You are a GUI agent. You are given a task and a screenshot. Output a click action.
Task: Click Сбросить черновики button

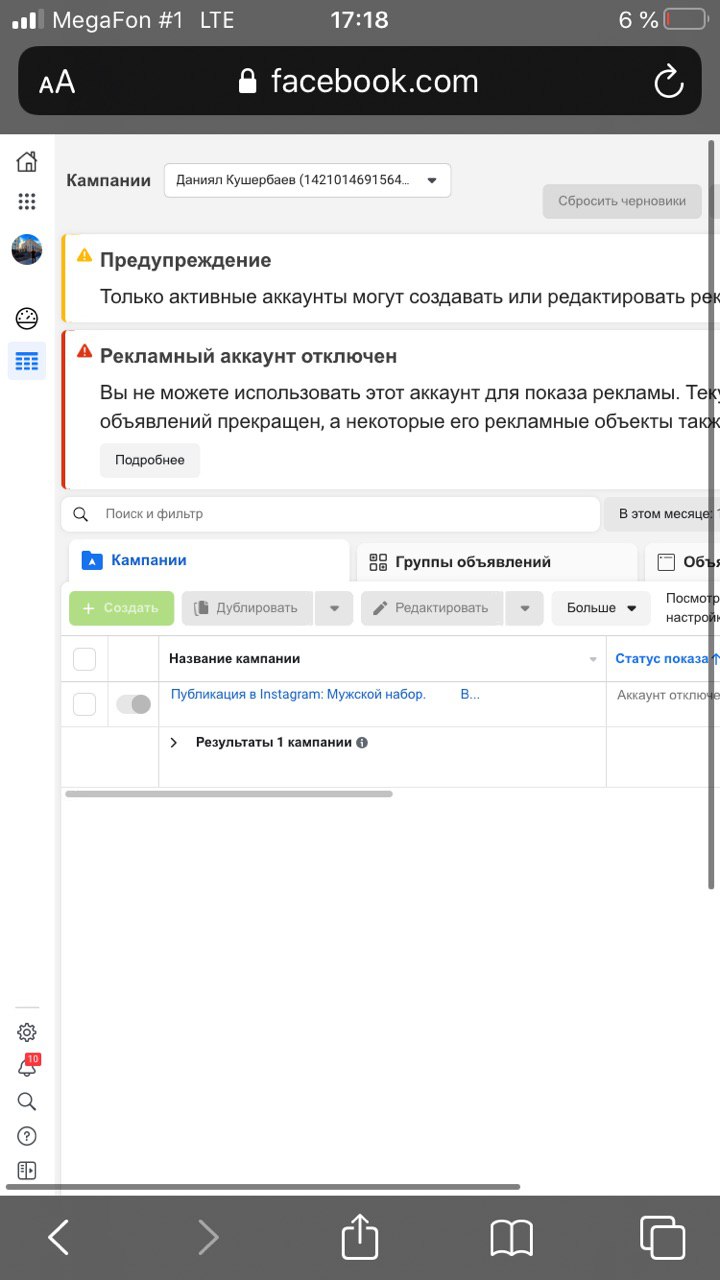point(622,201)
